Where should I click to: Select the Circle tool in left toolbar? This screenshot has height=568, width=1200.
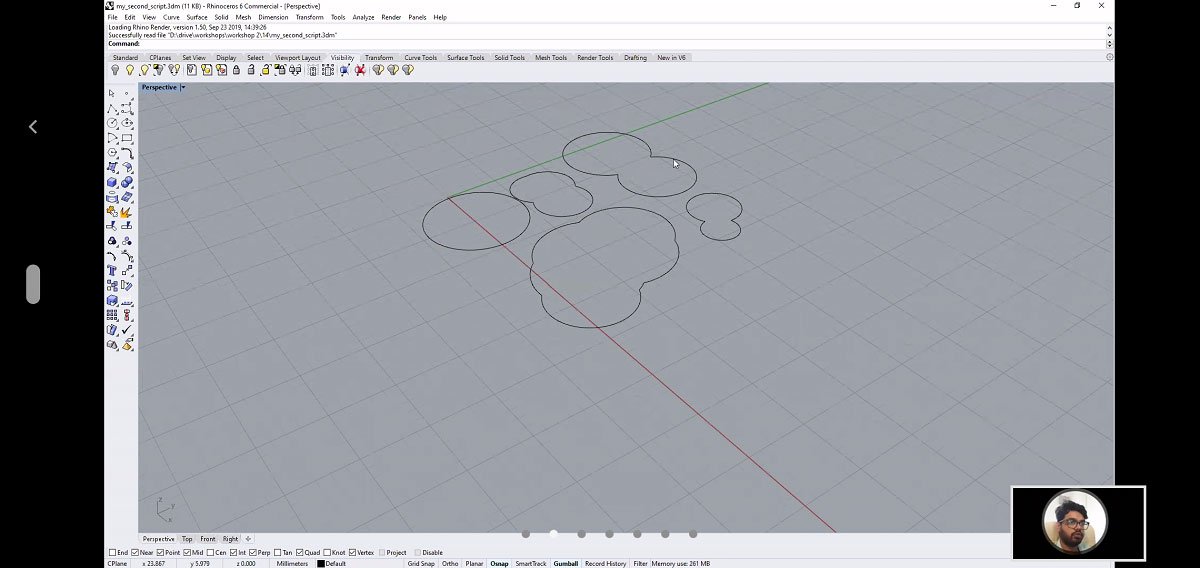[112, 123]
